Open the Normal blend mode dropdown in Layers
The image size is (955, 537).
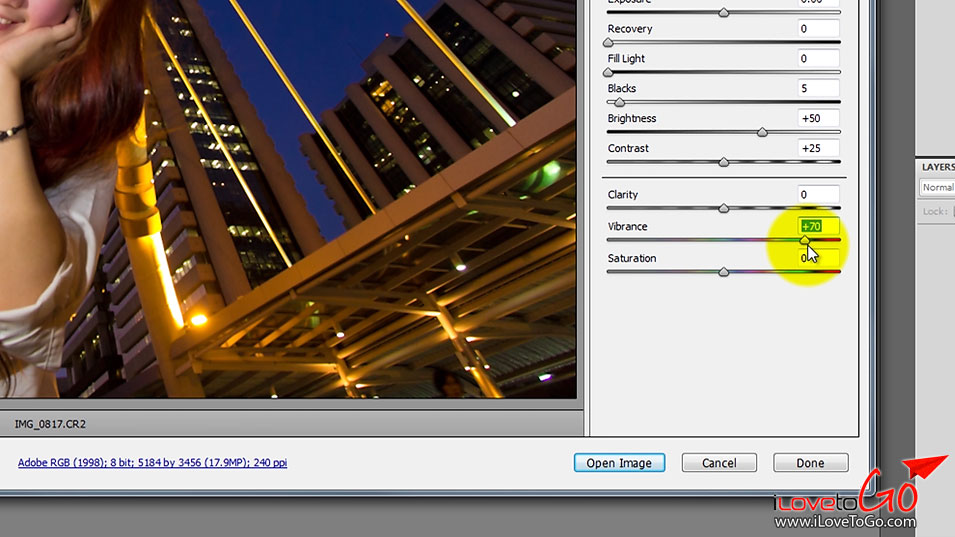click(937, 188)
